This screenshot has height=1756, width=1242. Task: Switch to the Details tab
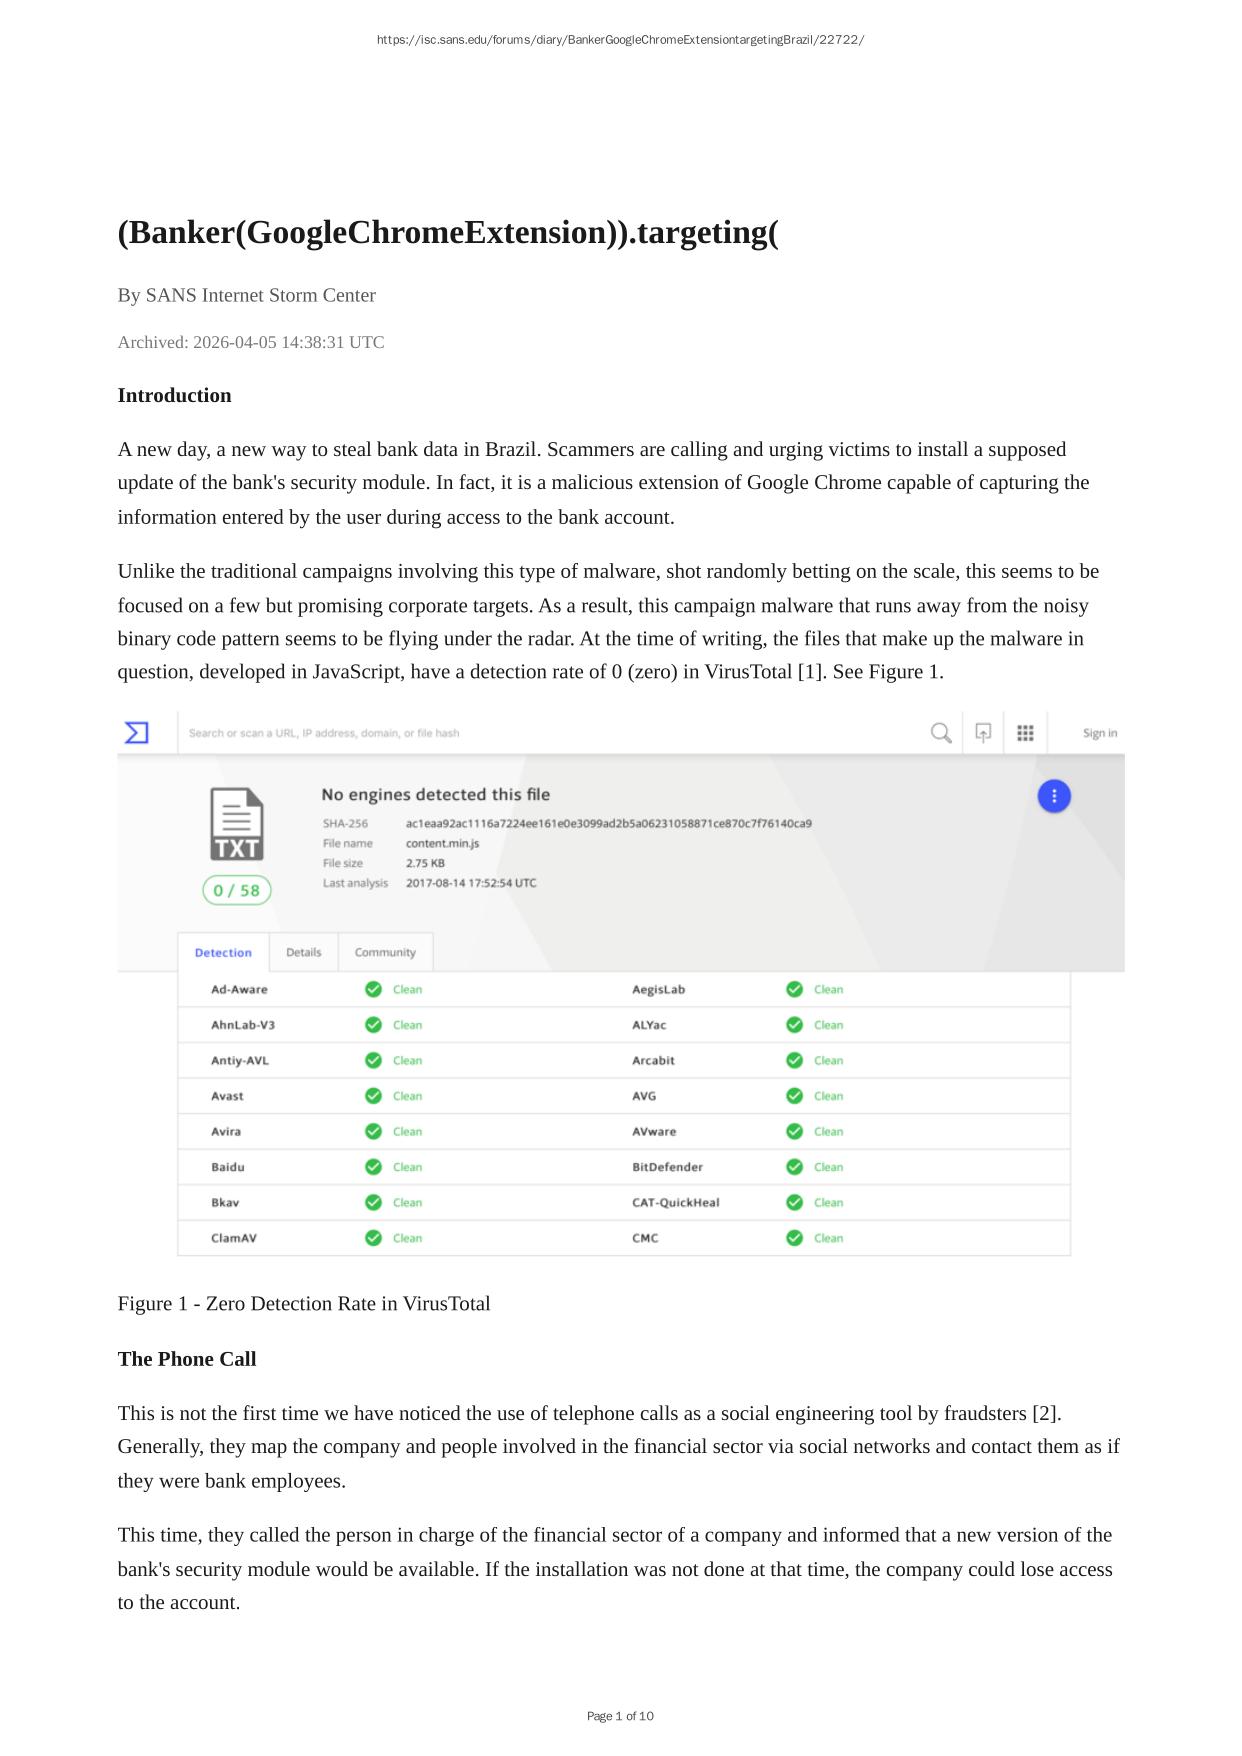click(x=304, y=952)
